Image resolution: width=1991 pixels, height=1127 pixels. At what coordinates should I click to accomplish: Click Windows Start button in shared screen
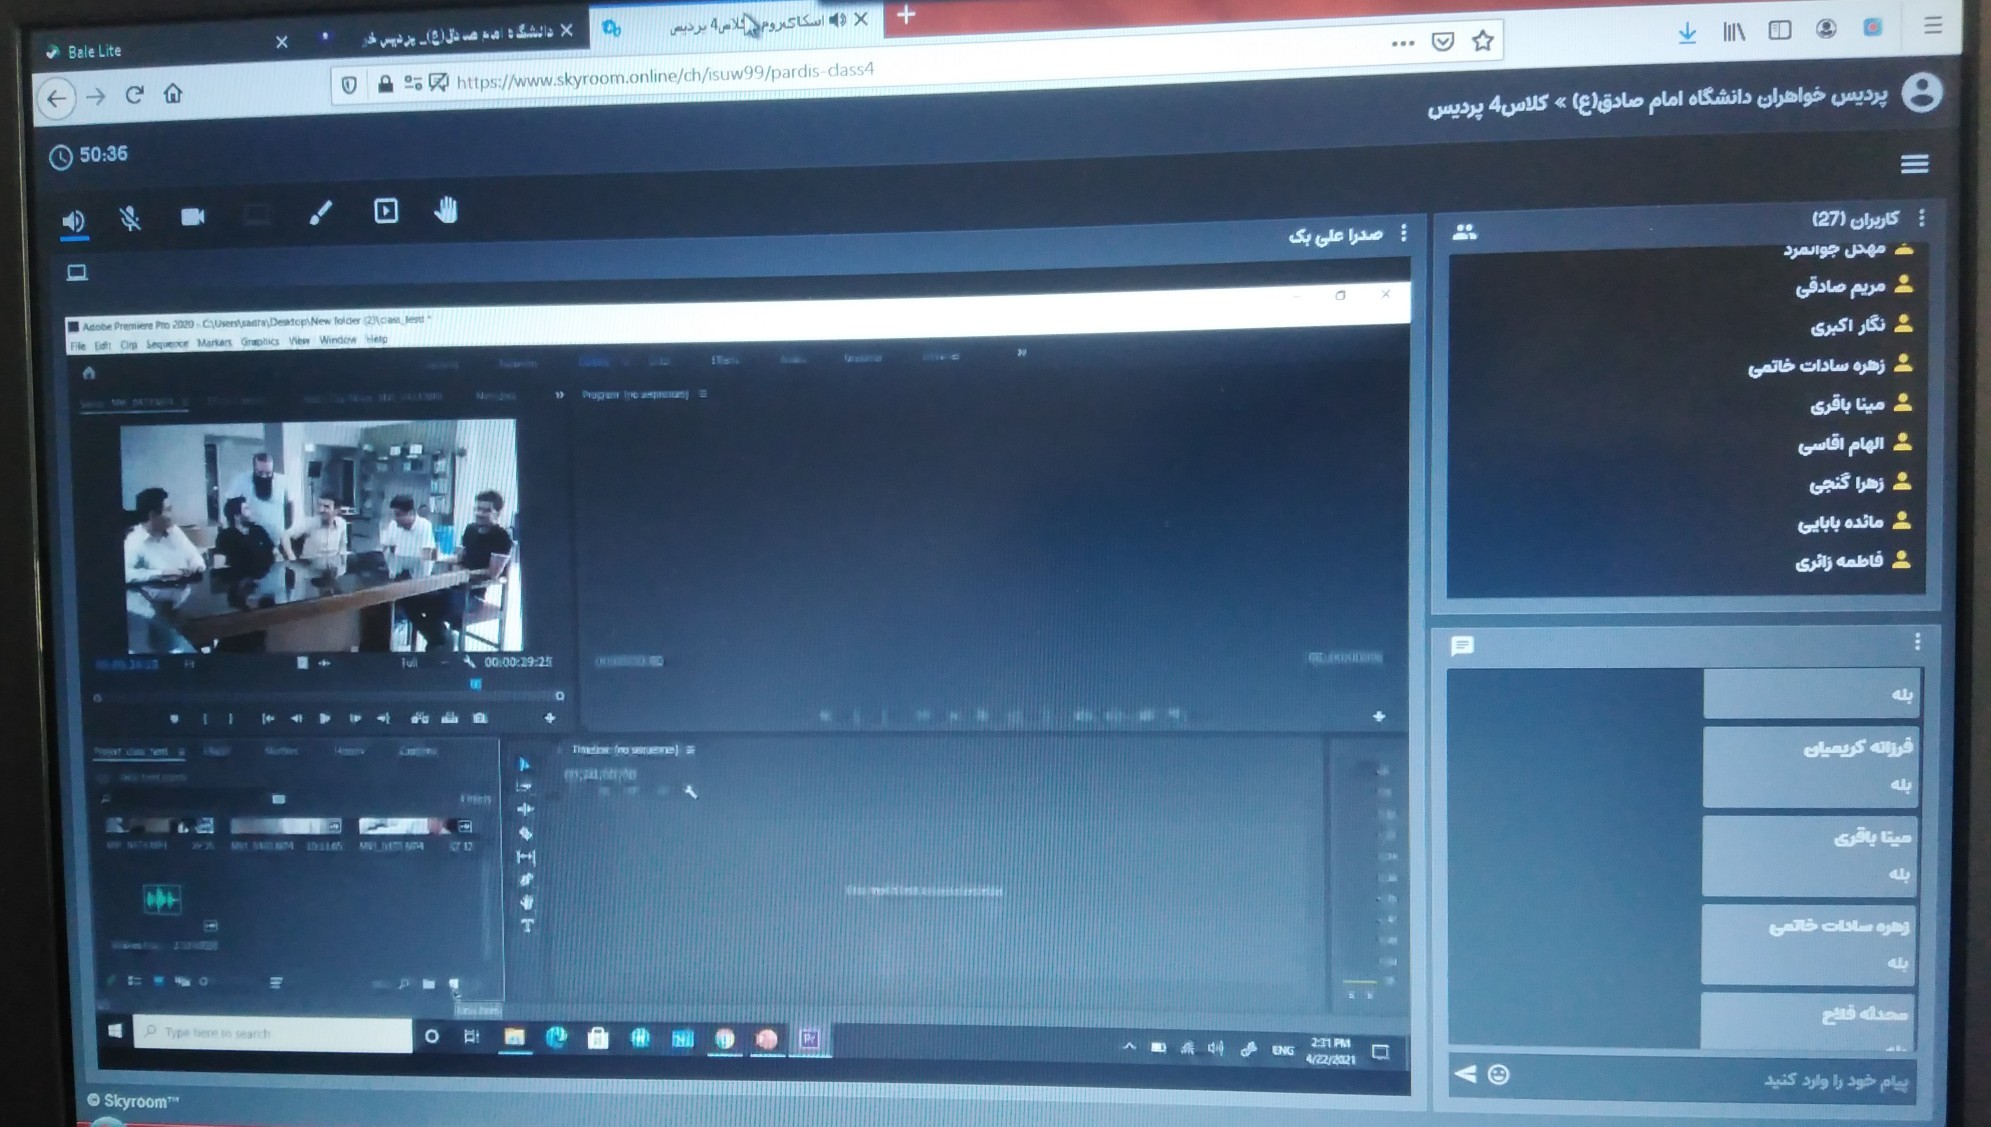115,1031
